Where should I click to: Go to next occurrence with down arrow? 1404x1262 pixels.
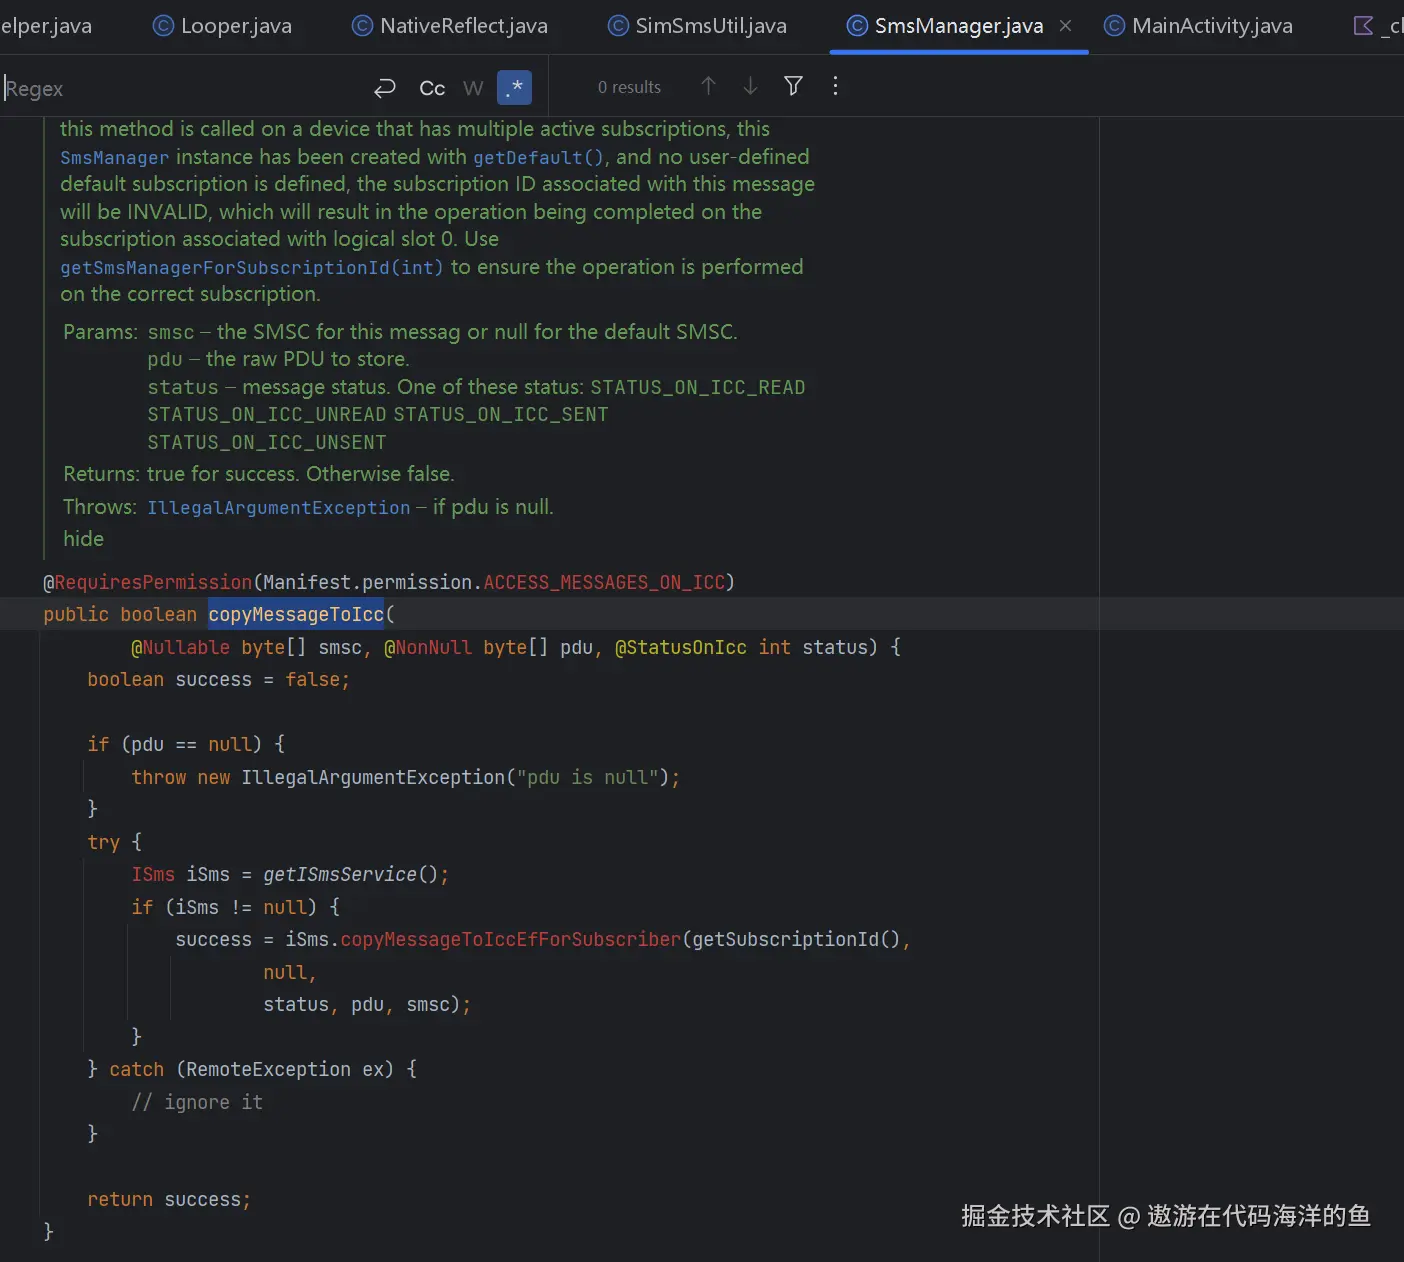point(750,87)
